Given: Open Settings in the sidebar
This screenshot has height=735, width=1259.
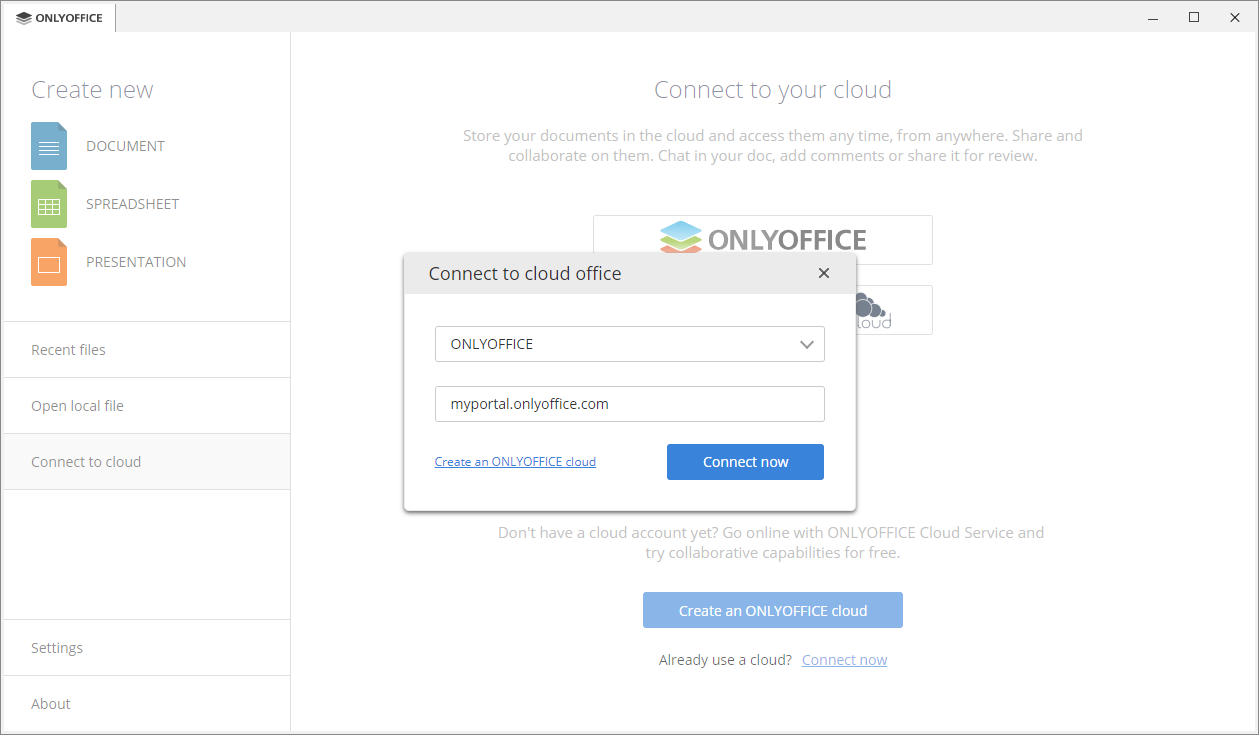Looking at the screenshot, I should 147,648.
